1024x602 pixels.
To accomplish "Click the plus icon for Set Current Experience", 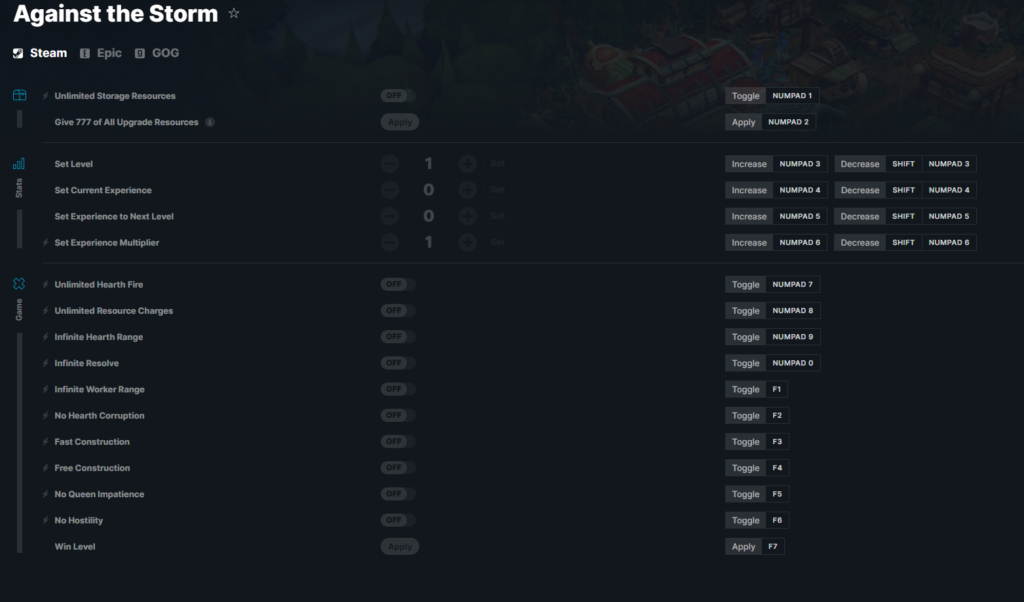I will click(467, 190).
